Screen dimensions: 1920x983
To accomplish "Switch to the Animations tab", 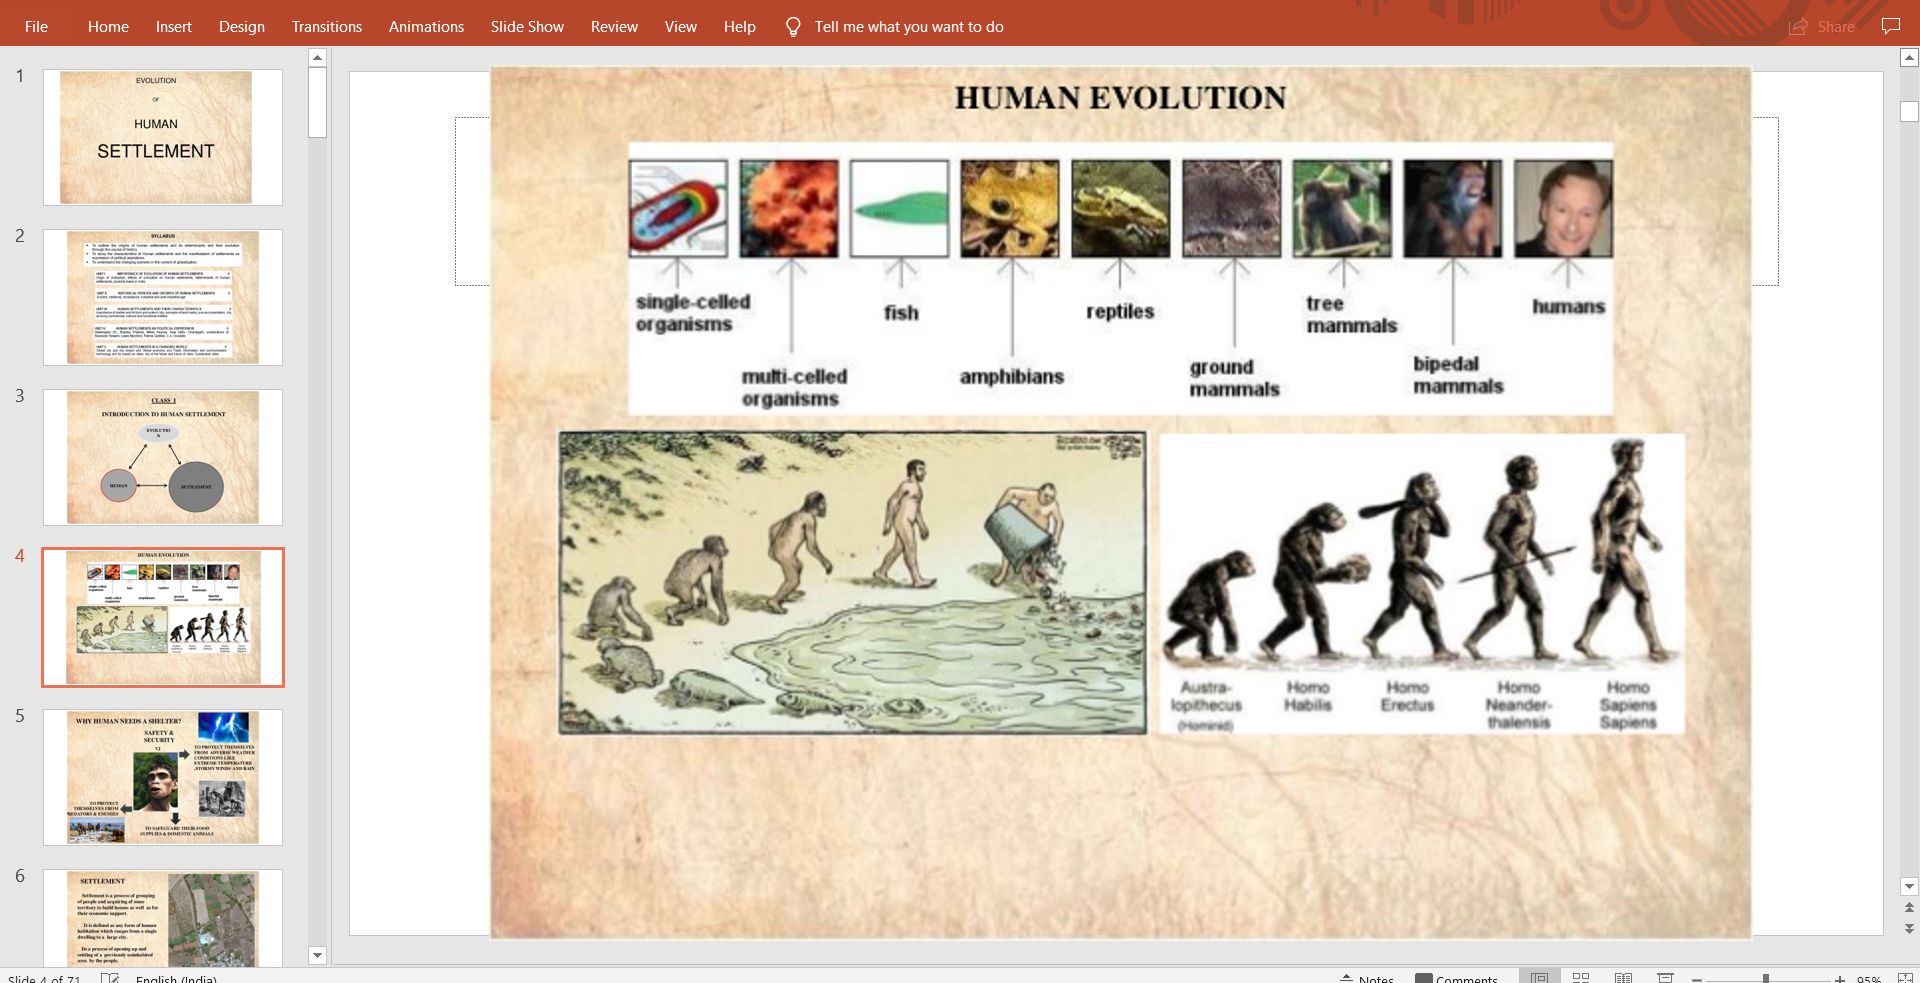I will coord(426,27).
